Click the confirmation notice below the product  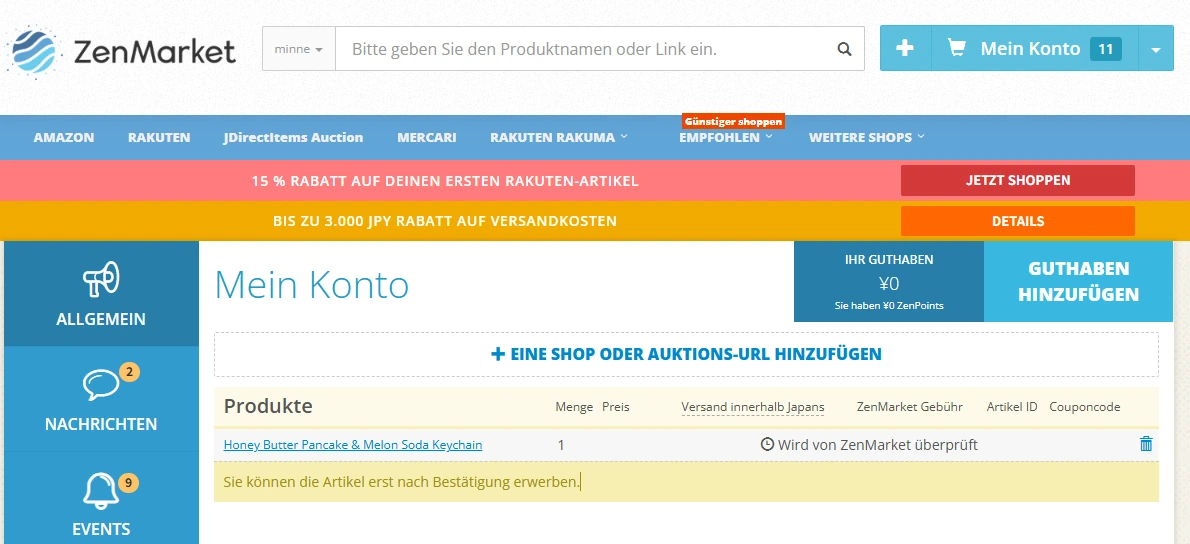[686, 482]
